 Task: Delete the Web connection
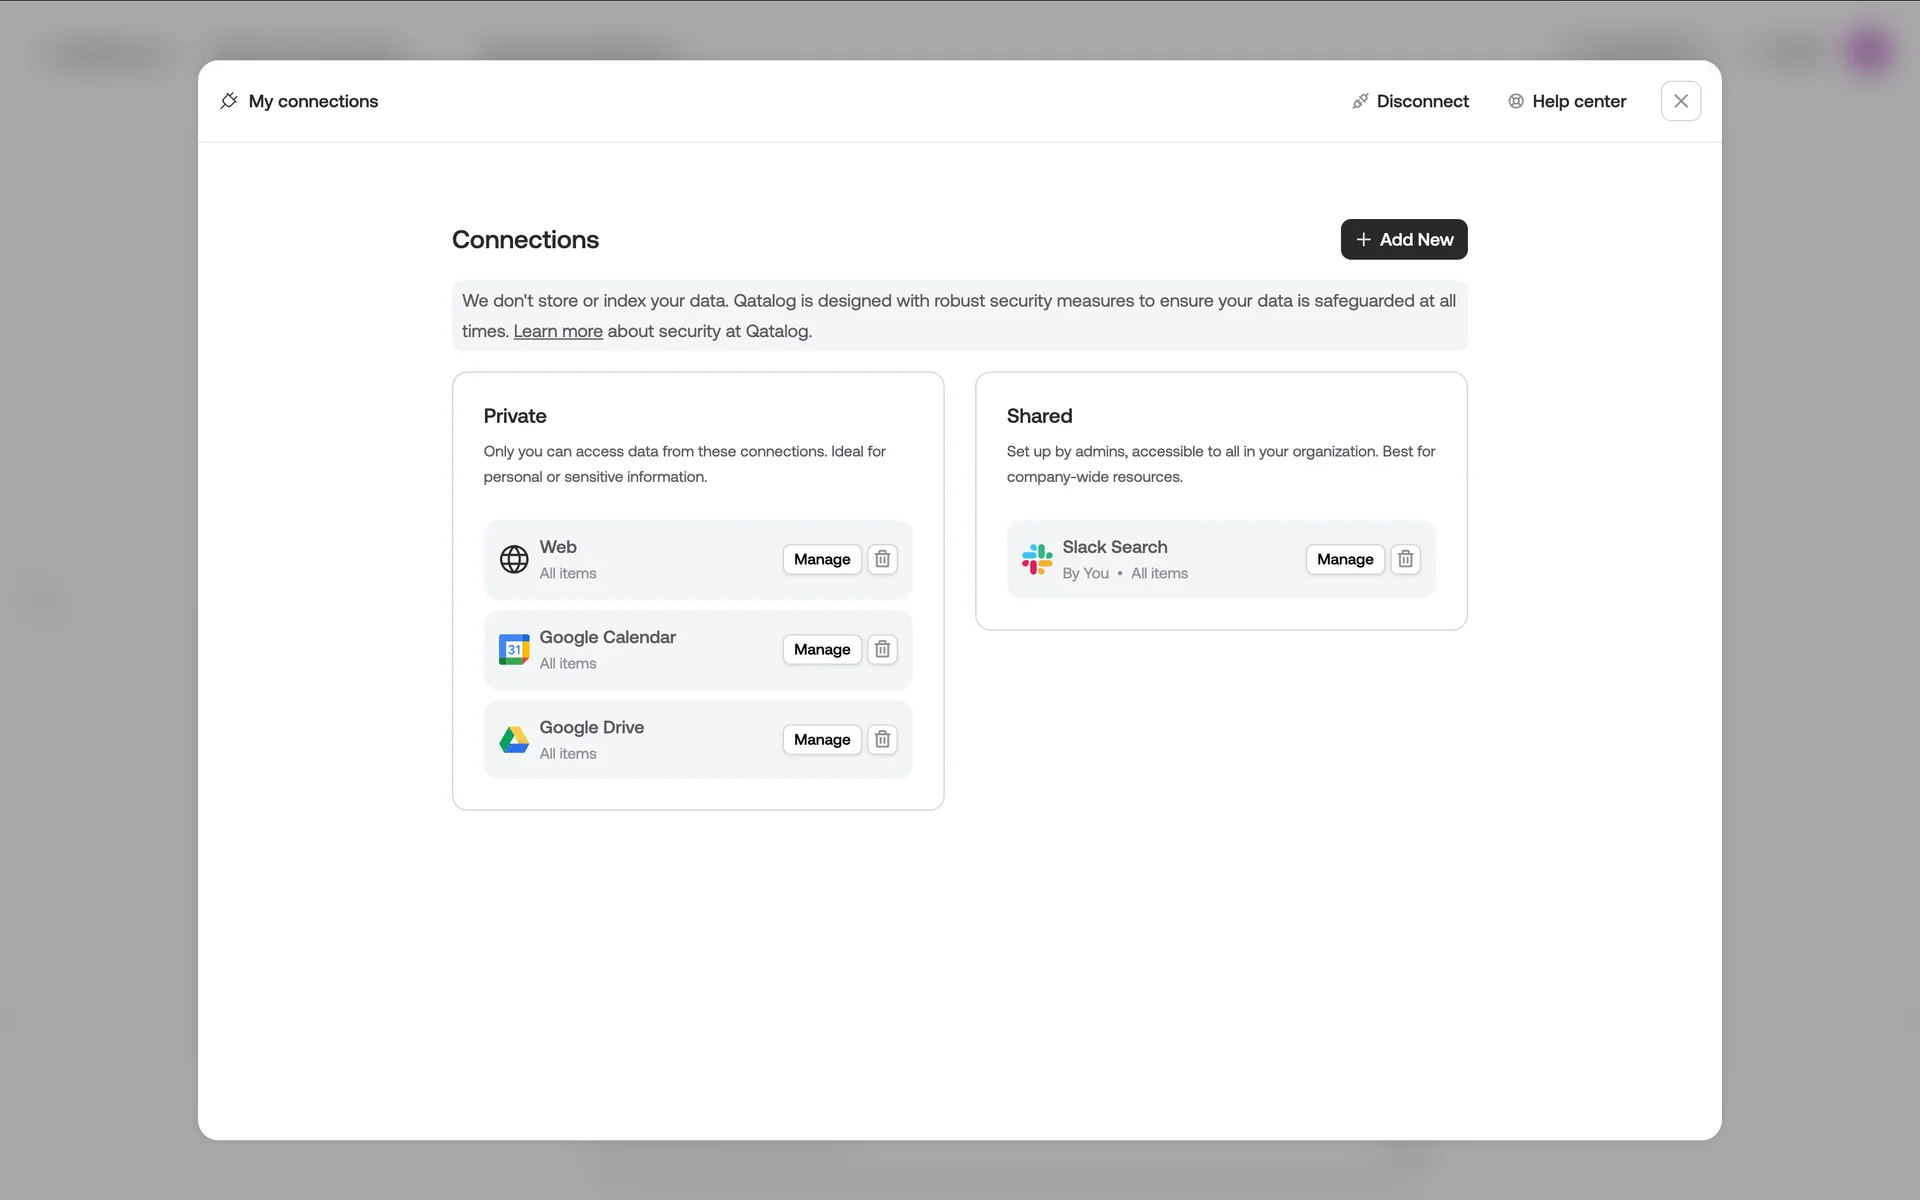tap(882, 559)
